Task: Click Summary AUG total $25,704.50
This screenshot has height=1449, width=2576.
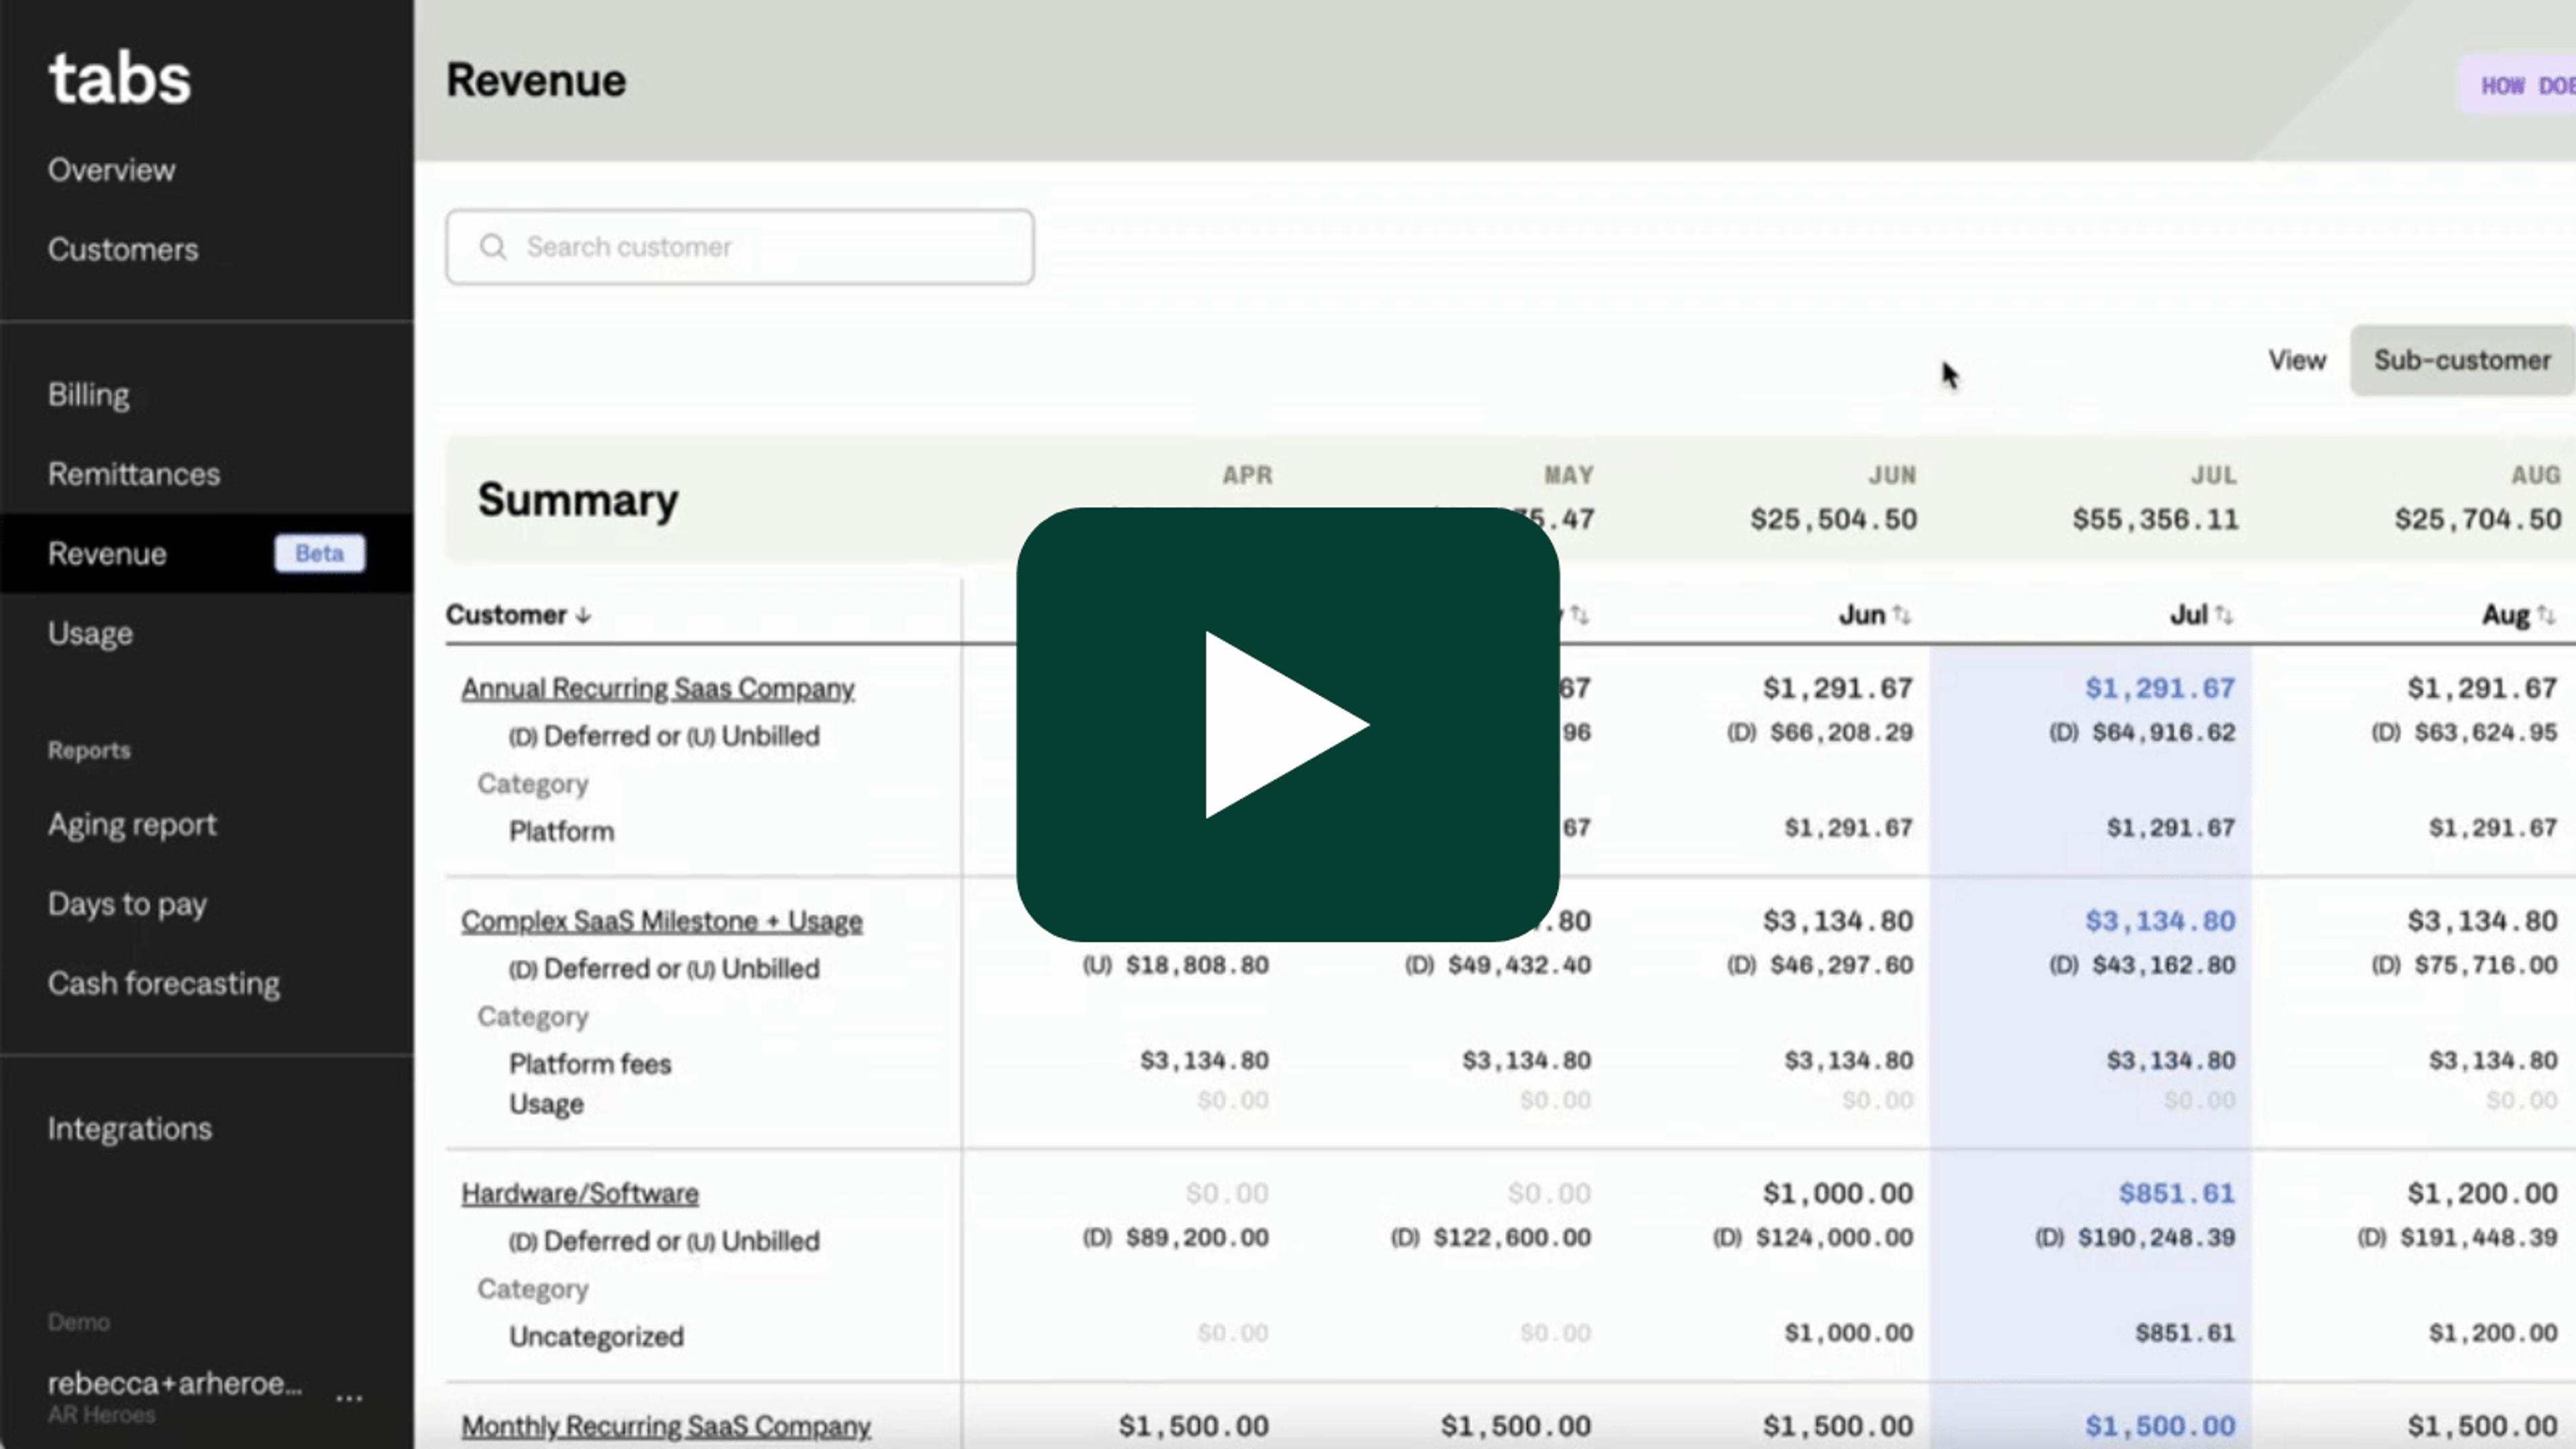Action: point(2478,520)
